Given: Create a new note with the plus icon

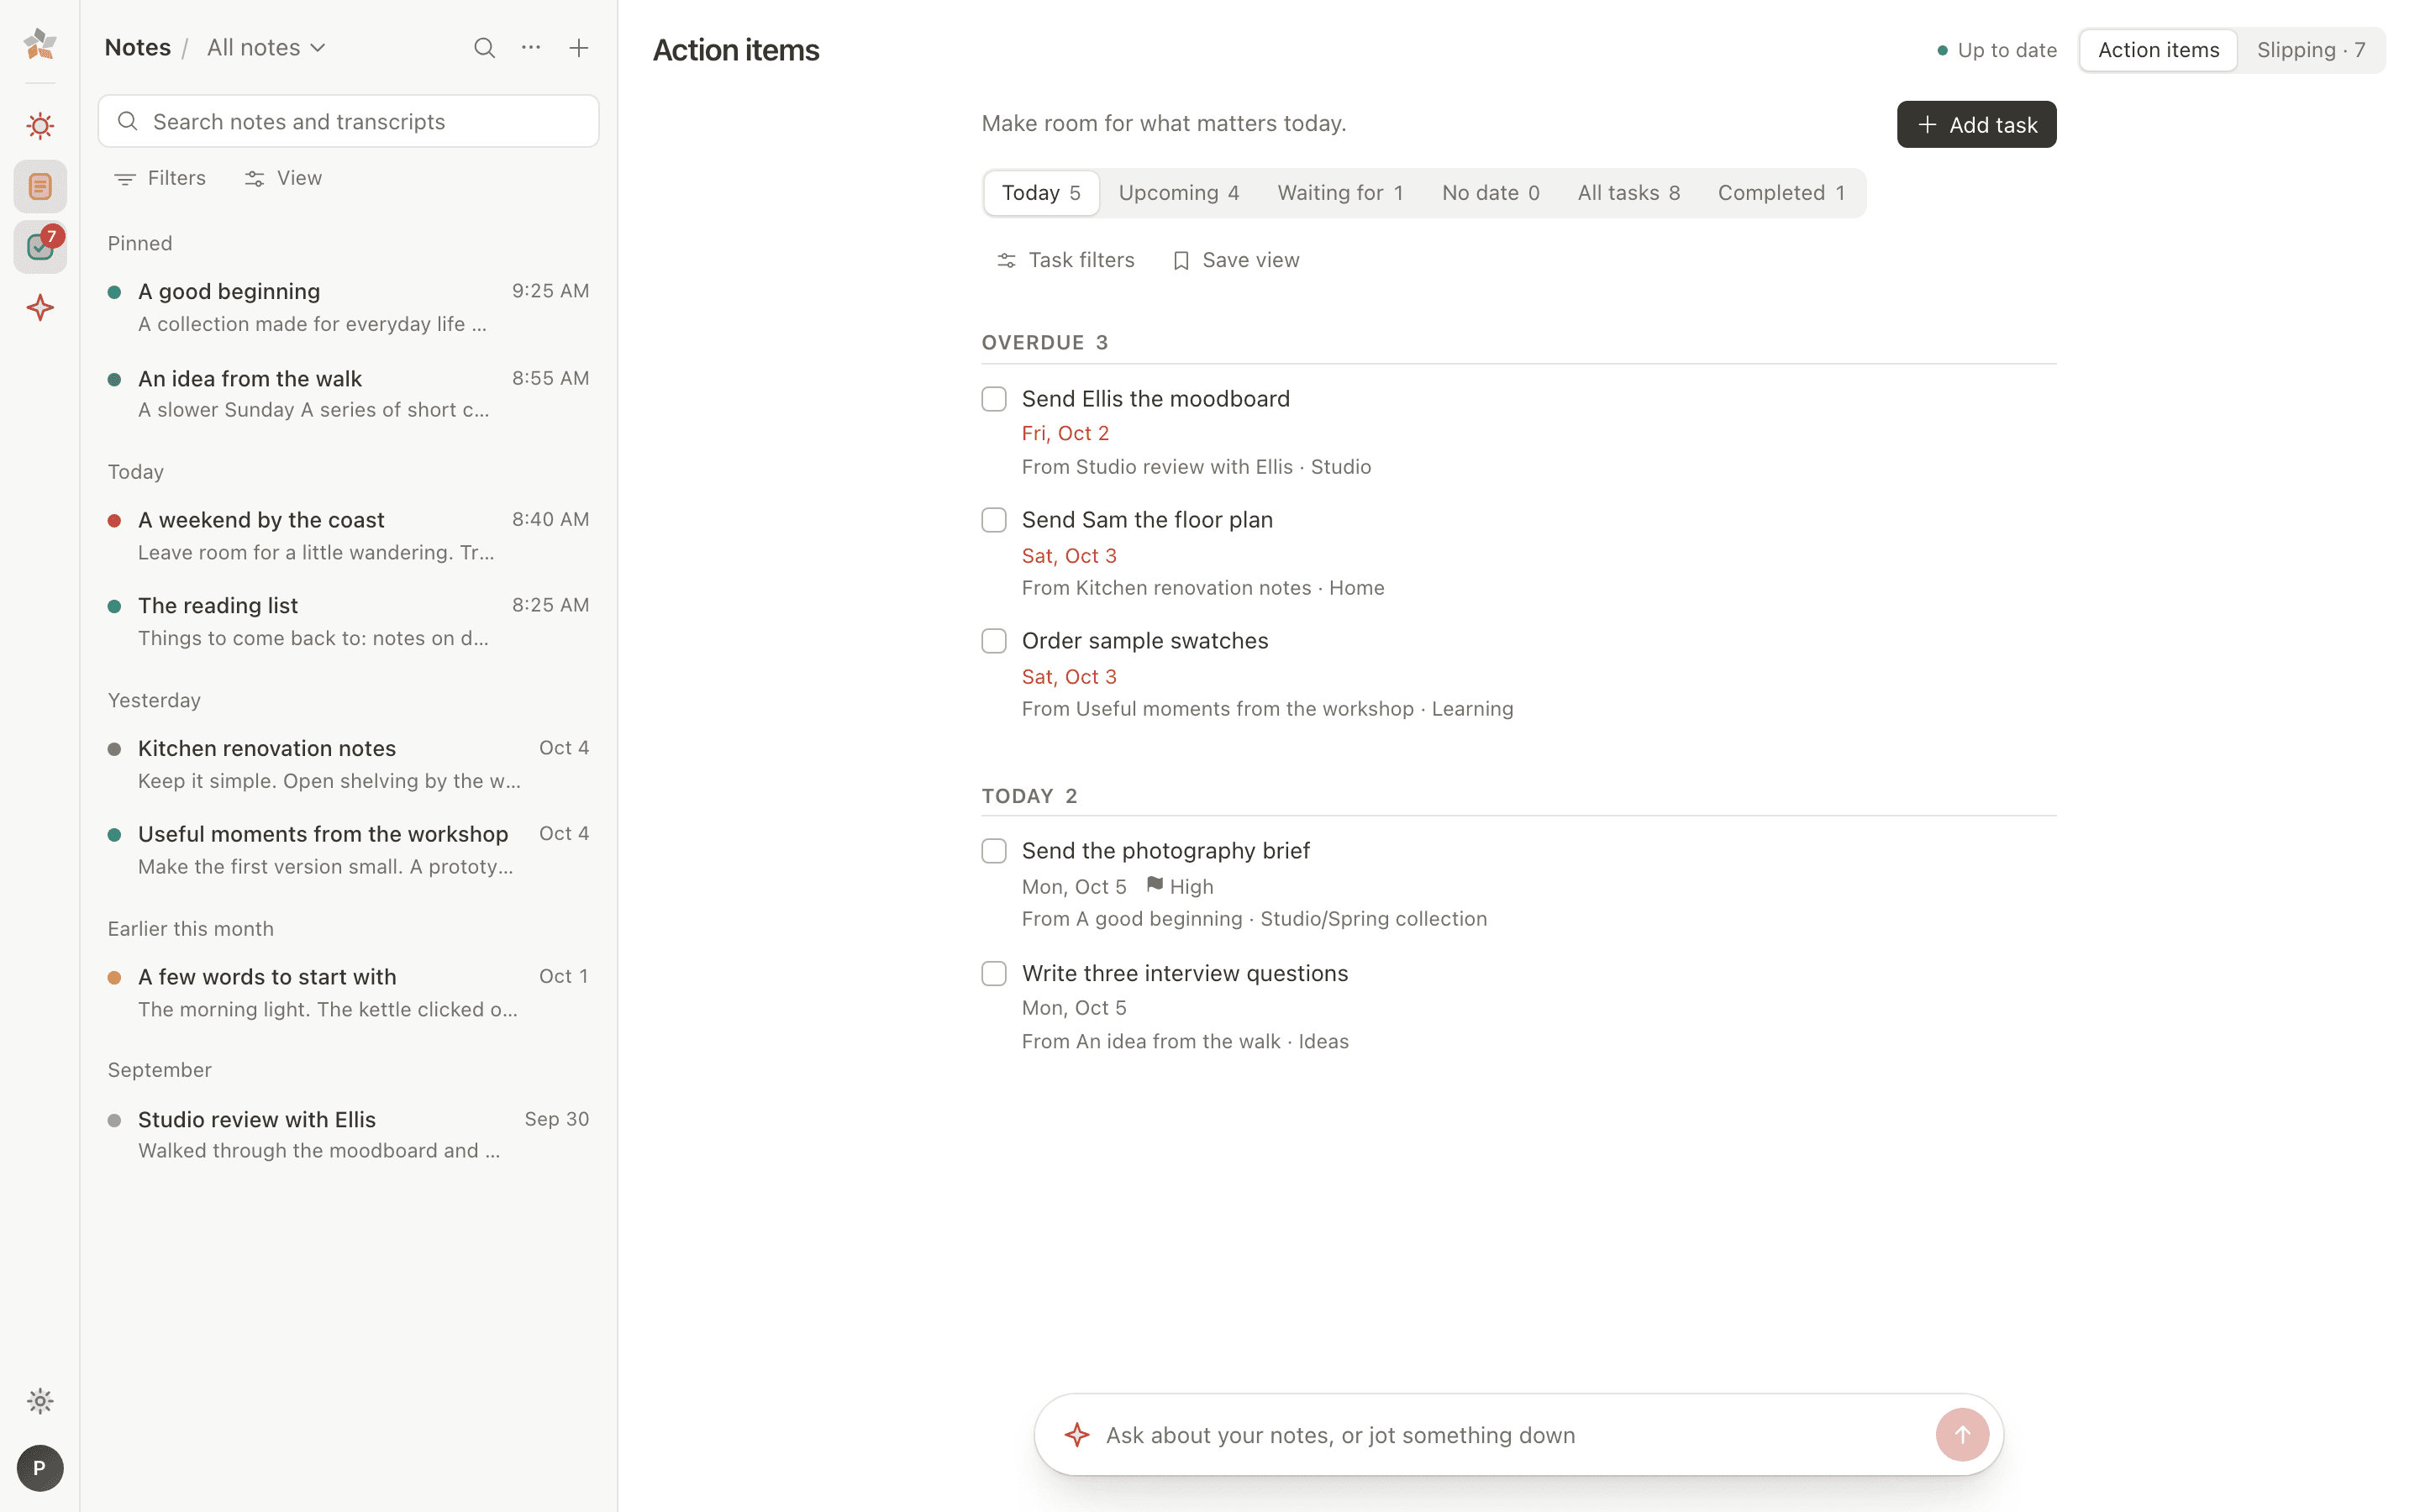Looking at the screenshot, I should click(x=579, y=48).
